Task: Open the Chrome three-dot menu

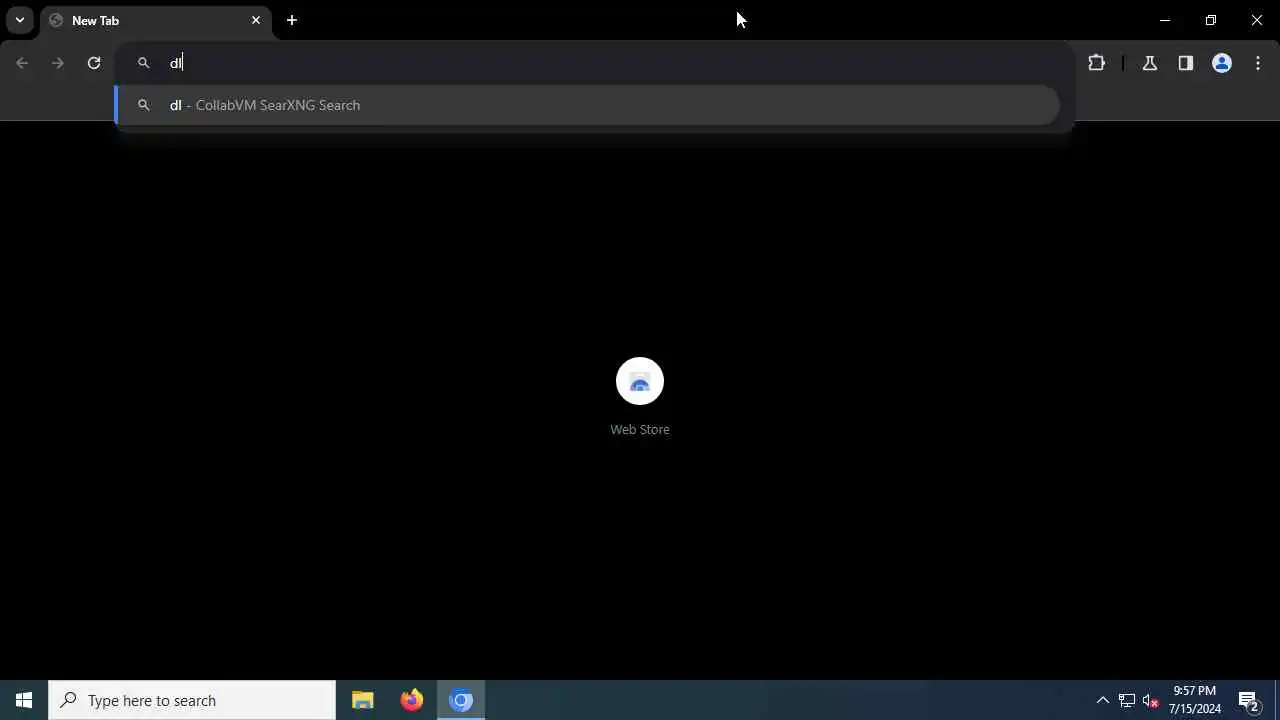Action: 1258,63
